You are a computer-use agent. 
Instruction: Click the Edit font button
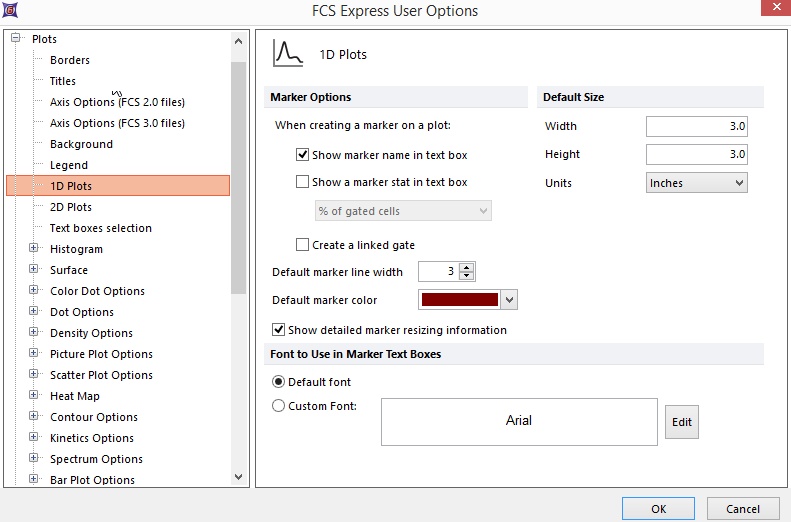681,422
